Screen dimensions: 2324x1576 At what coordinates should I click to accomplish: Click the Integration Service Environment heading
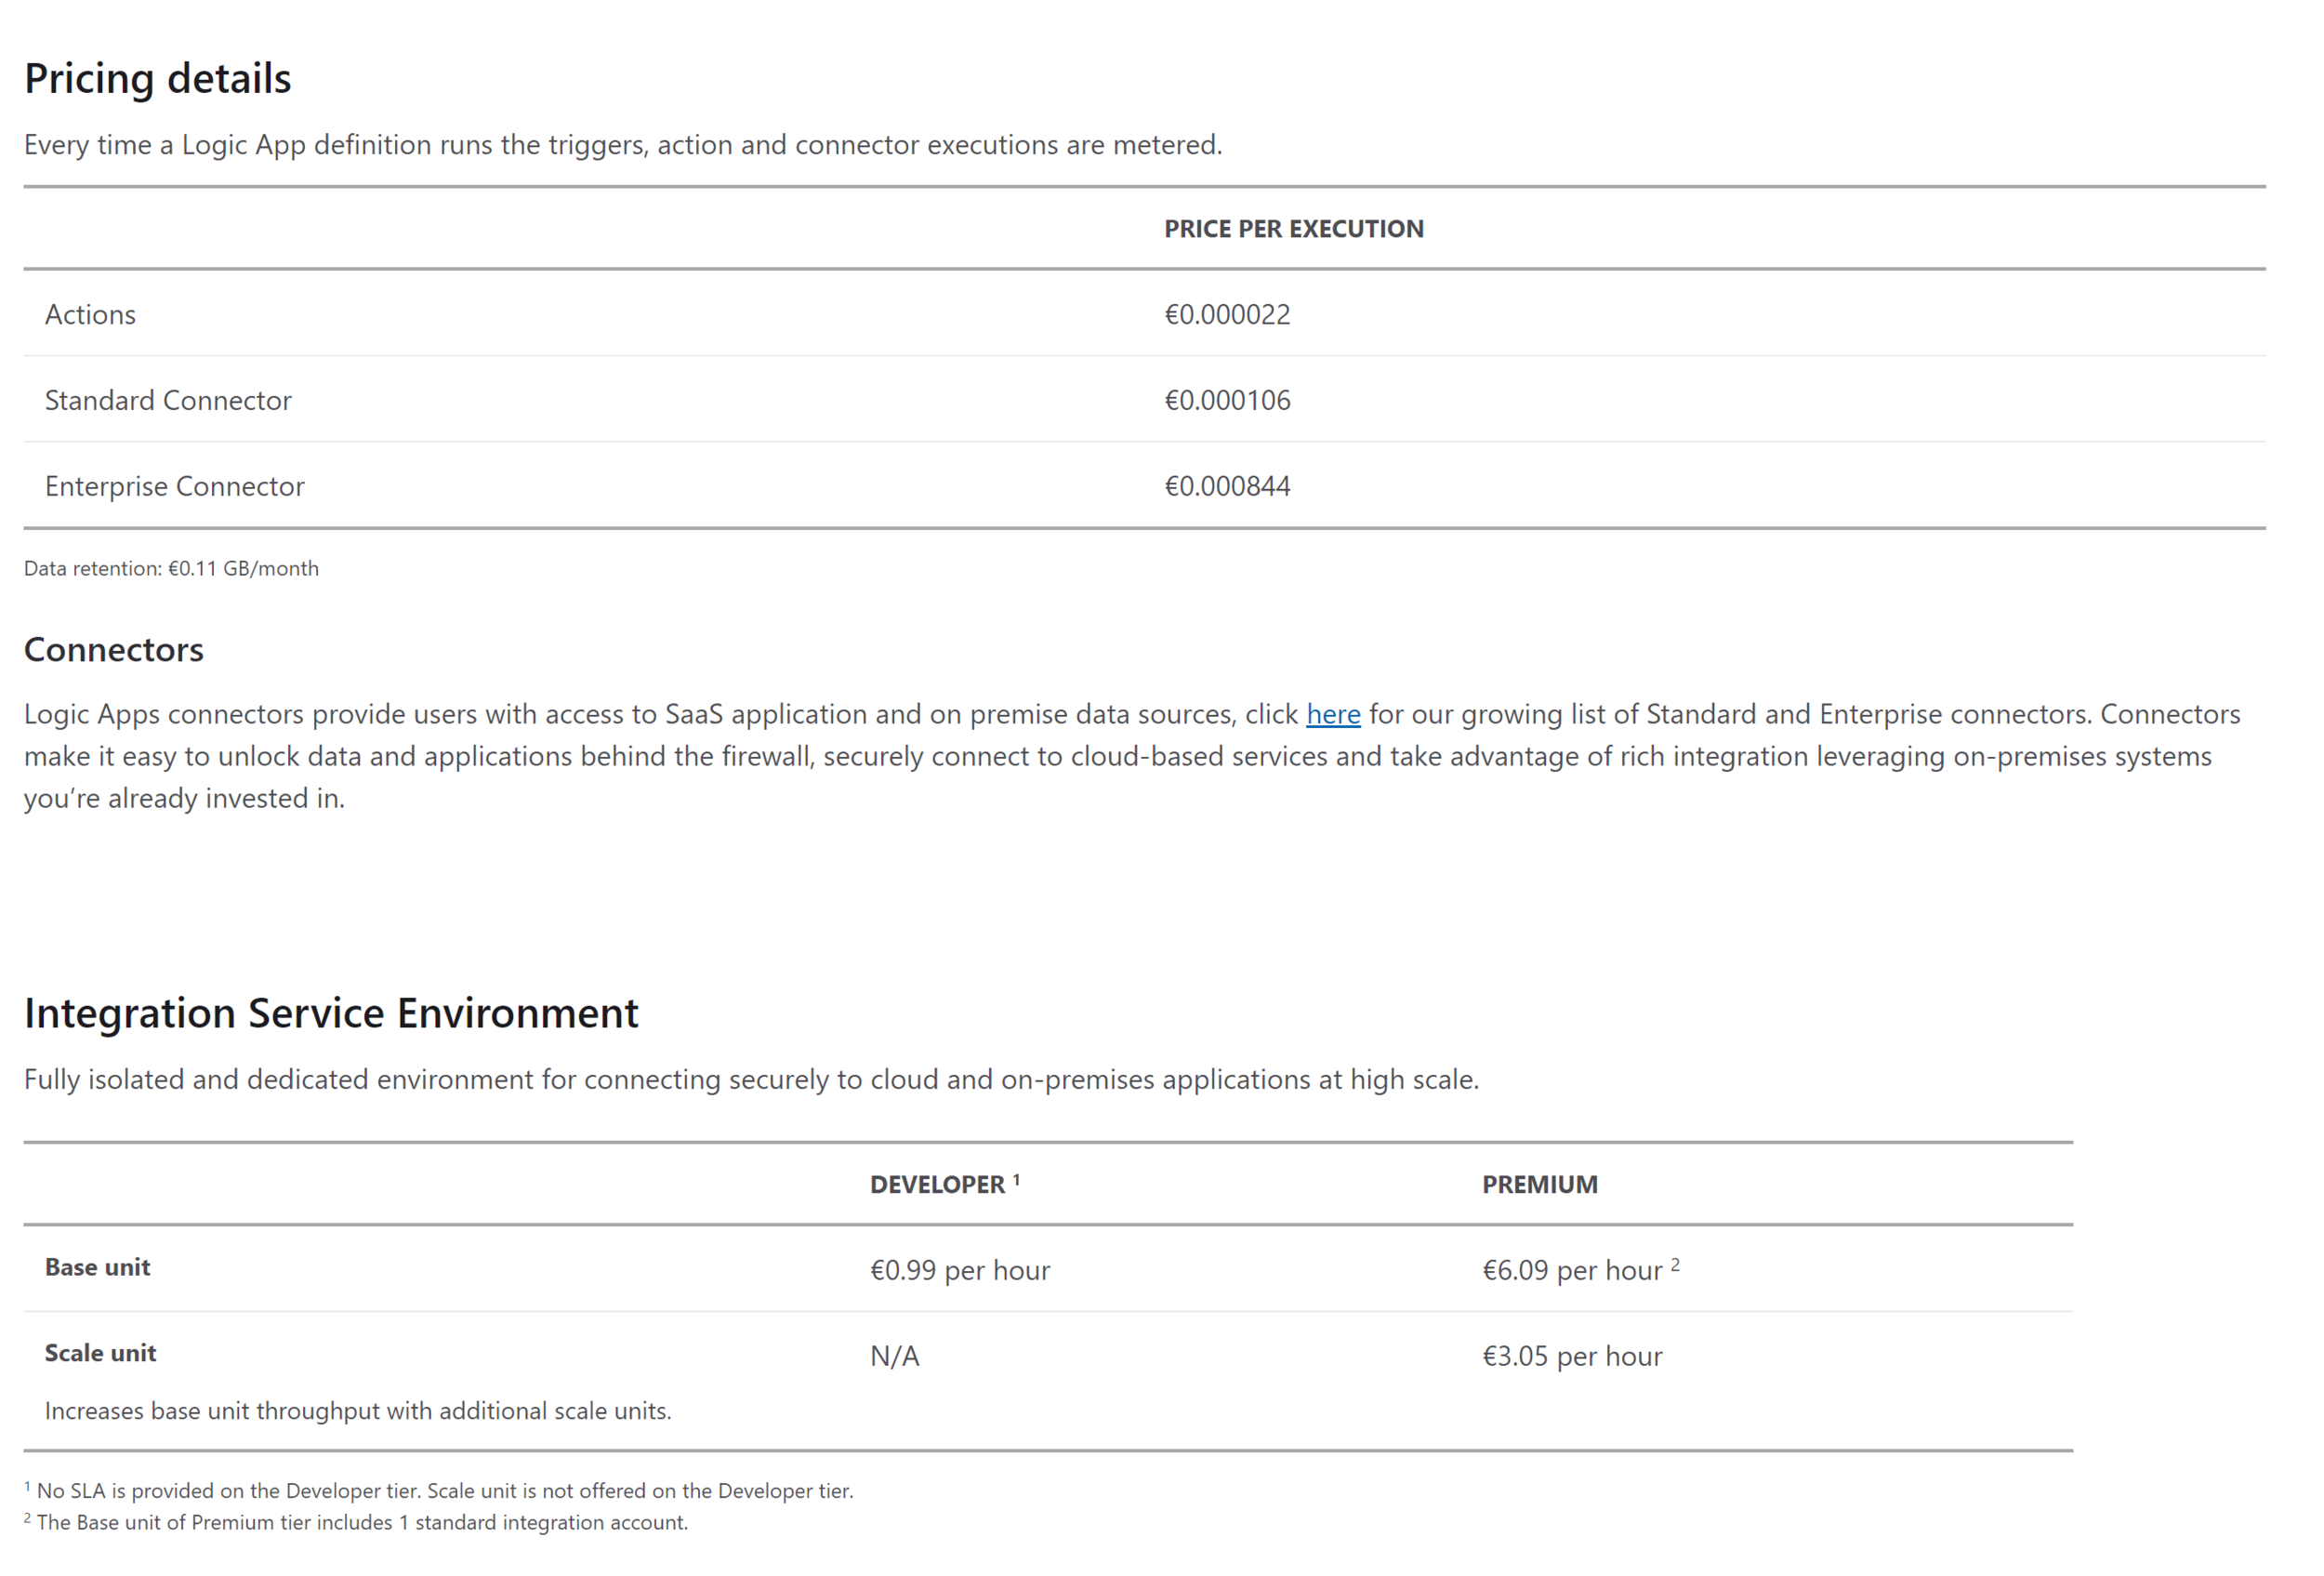[x=331, y=1012]
